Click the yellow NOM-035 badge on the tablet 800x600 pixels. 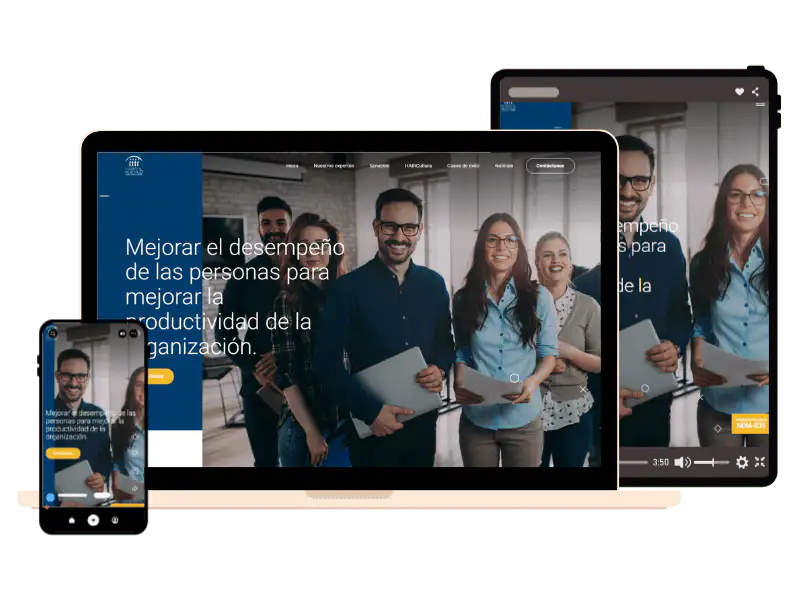pyautogui.click(x=750, y=424)
